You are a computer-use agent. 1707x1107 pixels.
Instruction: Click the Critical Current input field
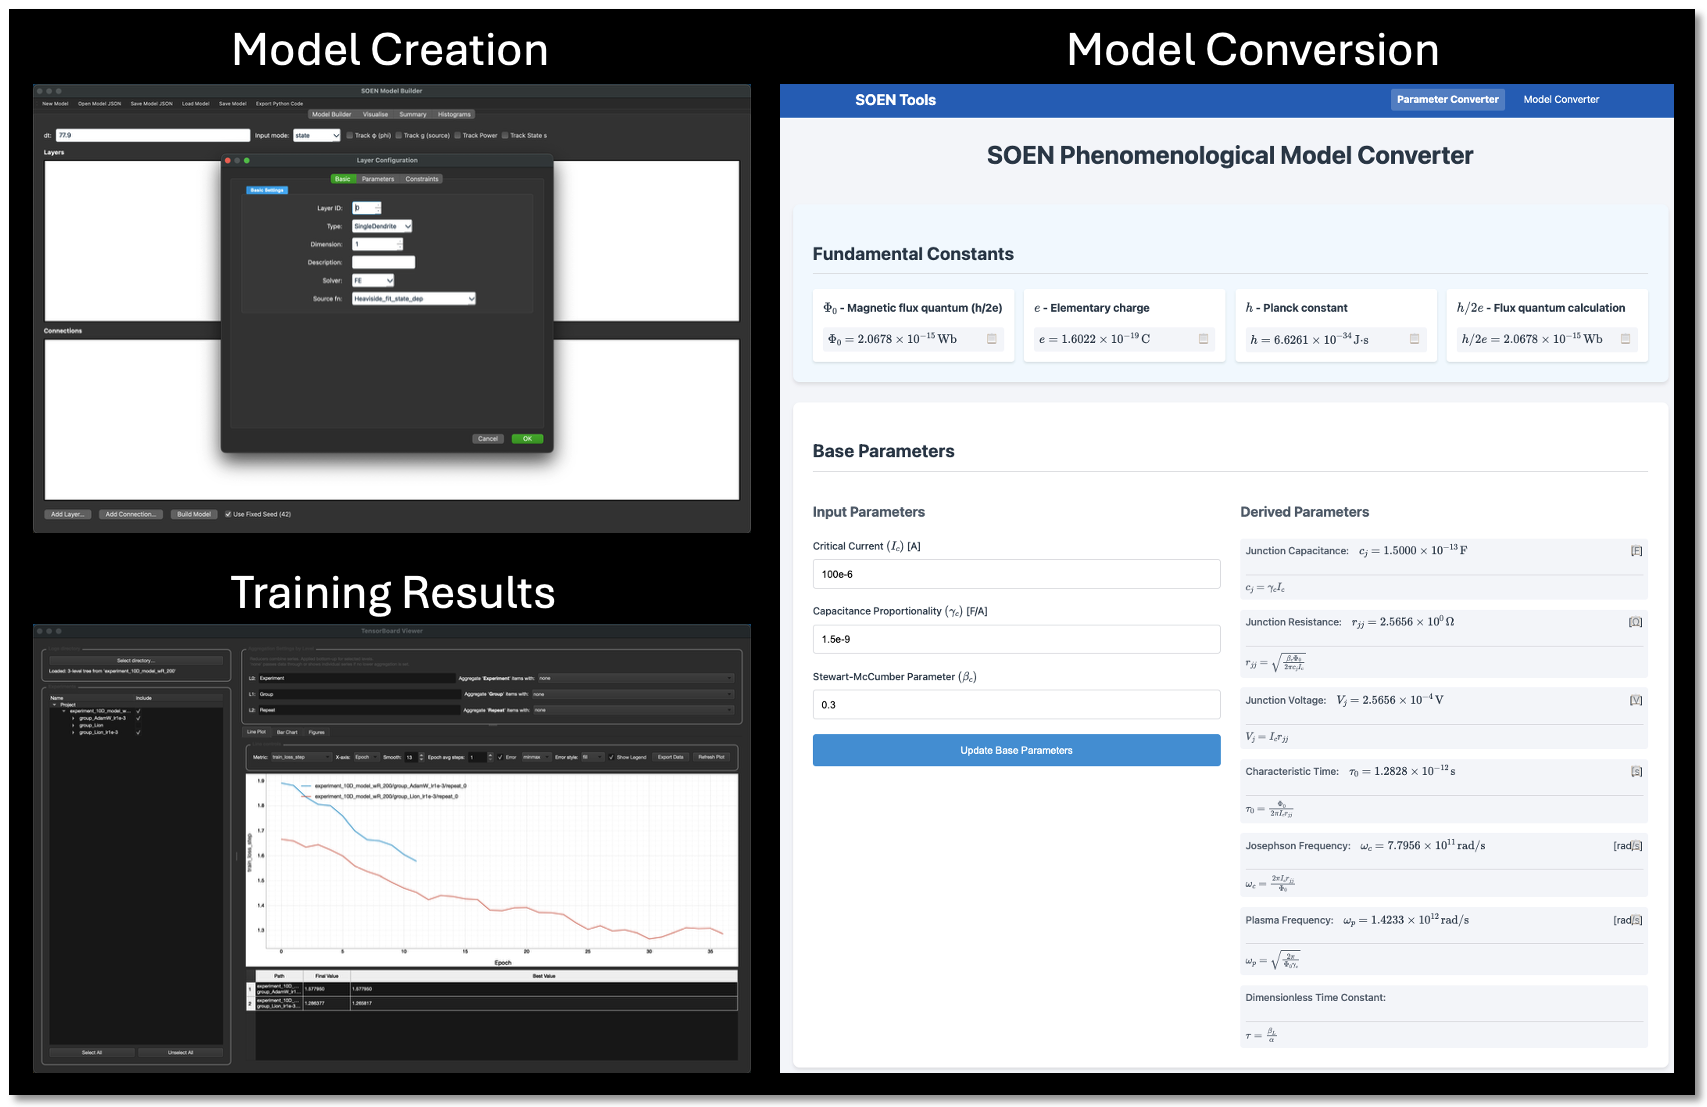1016,573
